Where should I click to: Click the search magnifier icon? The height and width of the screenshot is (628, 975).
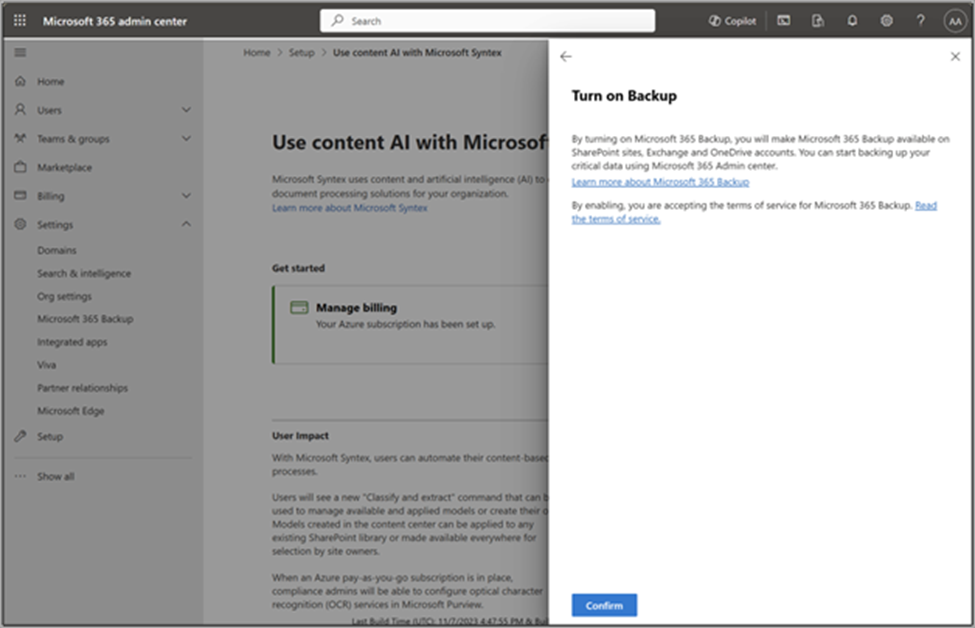337,21
